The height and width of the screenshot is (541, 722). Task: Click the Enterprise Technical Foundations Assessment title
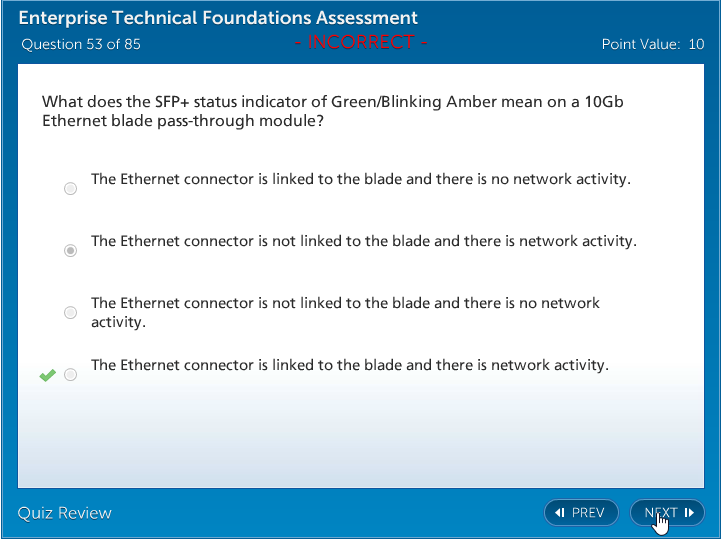[x=219, y=18]
